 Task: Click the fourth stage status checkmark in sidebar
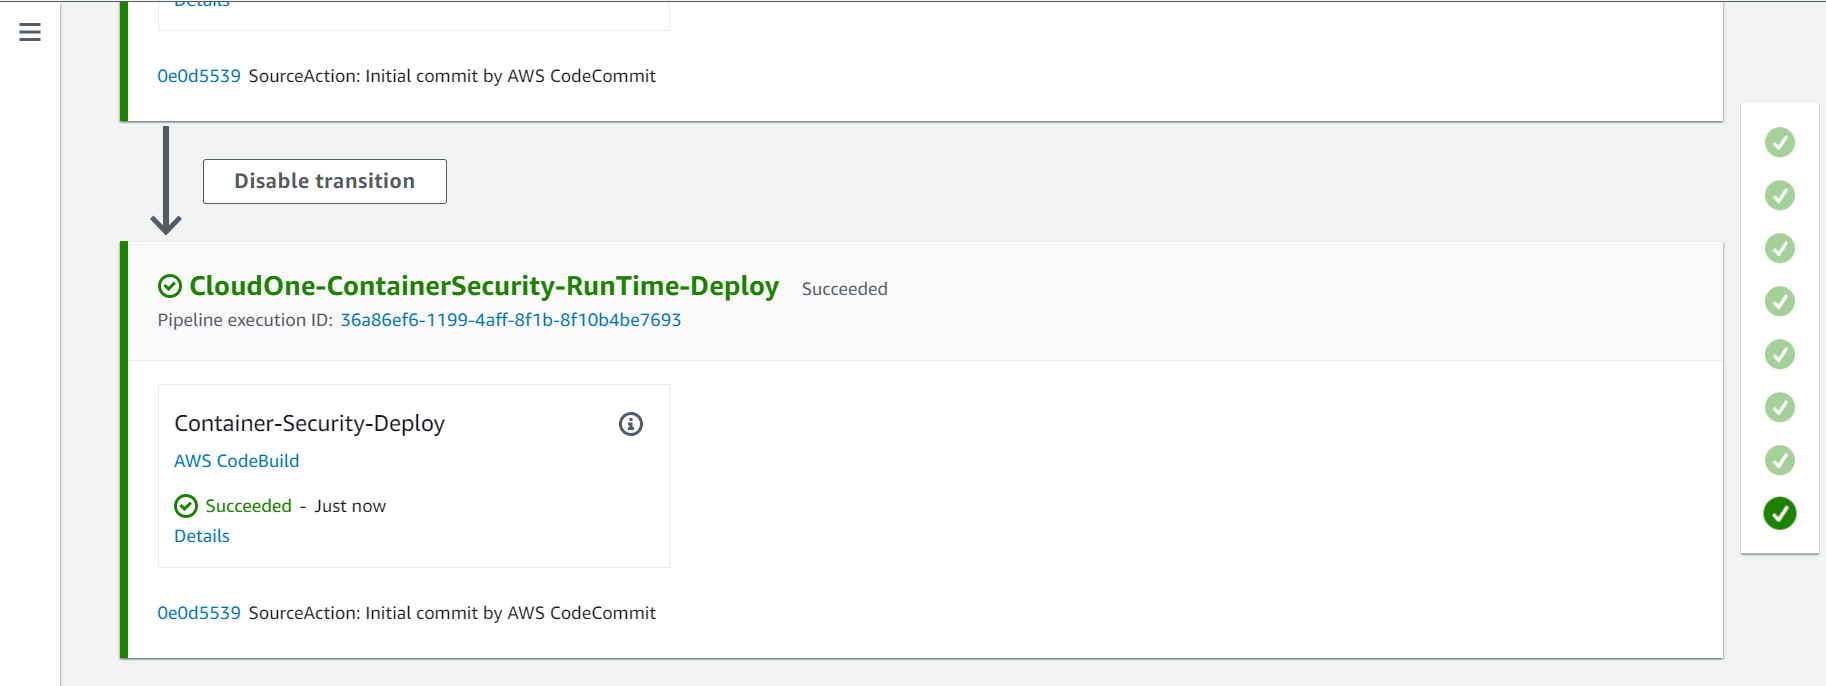coord(1780,301)
